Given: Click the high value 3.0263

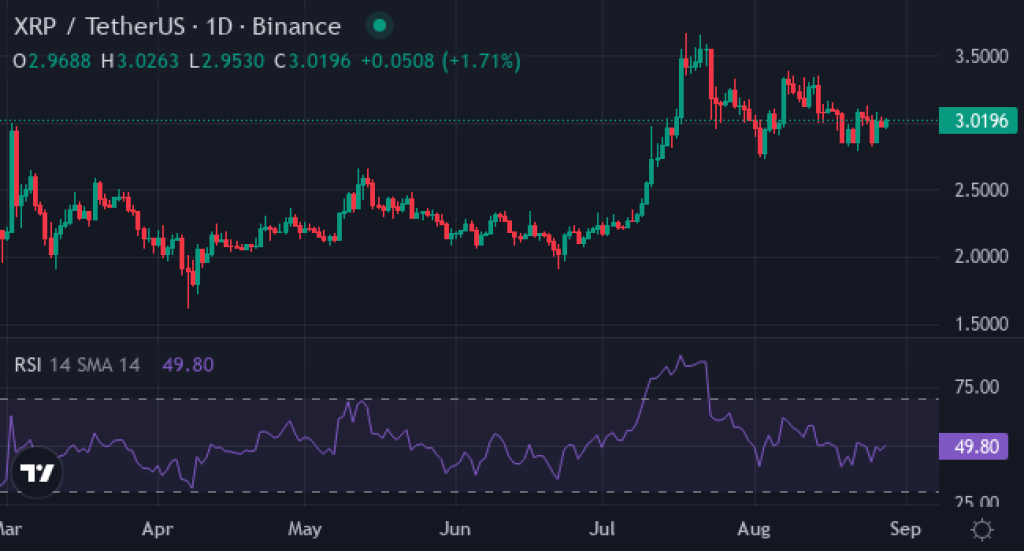Looking at the screenshot, I should pyautogui.click(x=148, y=61).
